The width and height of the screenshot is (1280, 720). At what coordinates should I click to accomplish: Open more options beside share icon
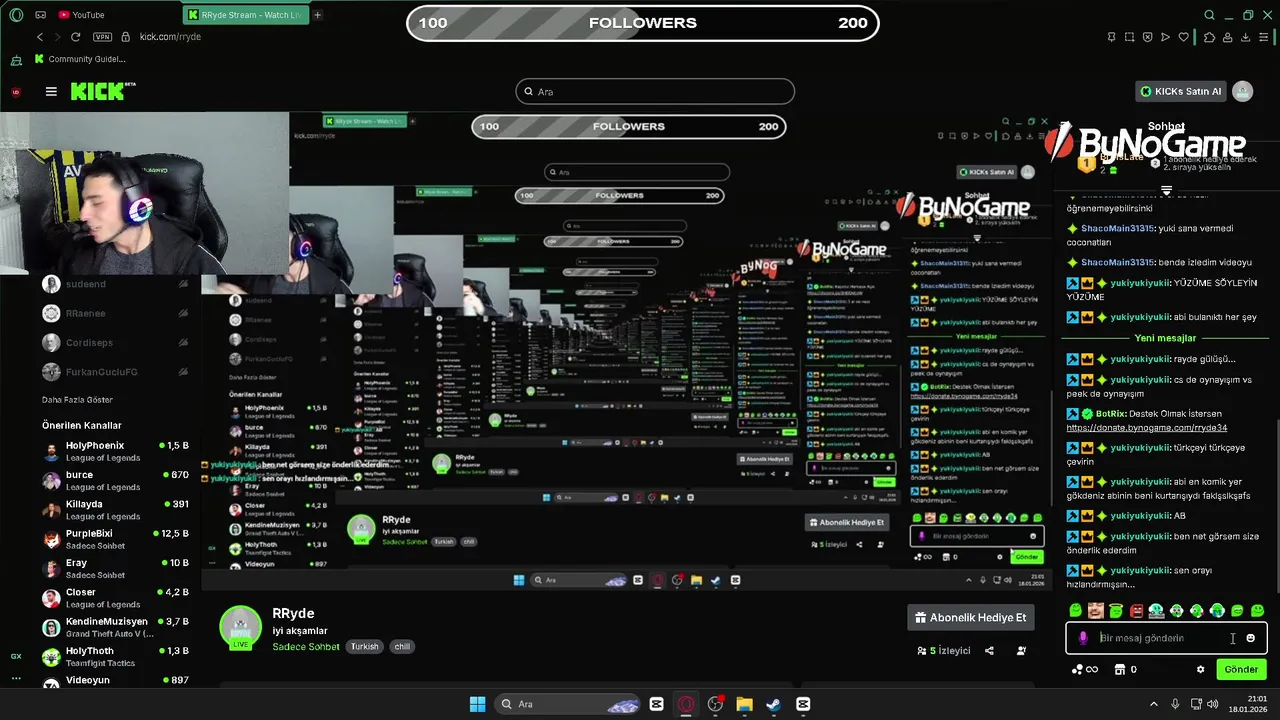pyautogui.click(x=1021, y=651)
